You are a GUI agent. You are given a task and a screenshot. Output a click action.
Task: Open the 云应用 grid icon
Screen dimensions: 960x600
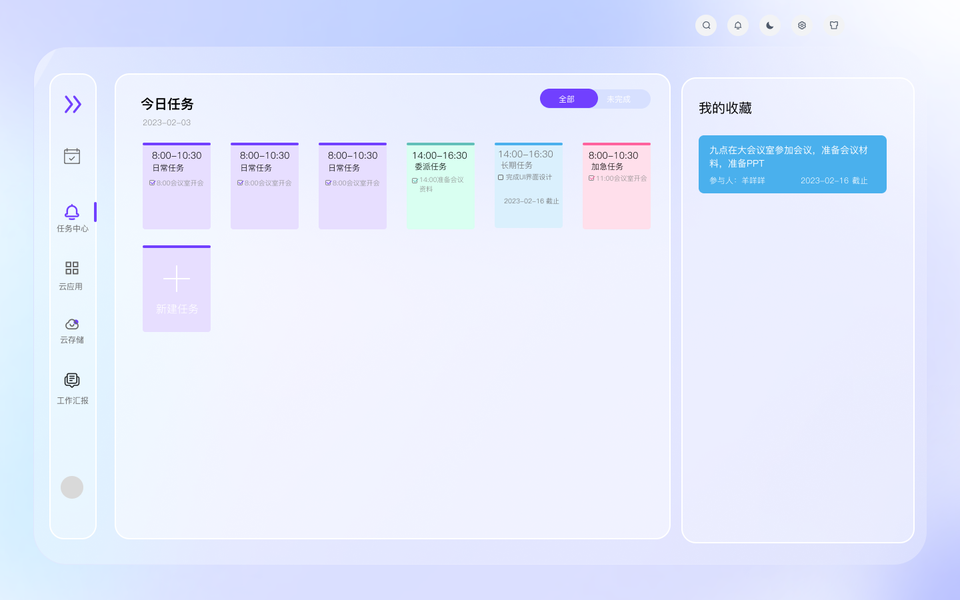(72, 268)
